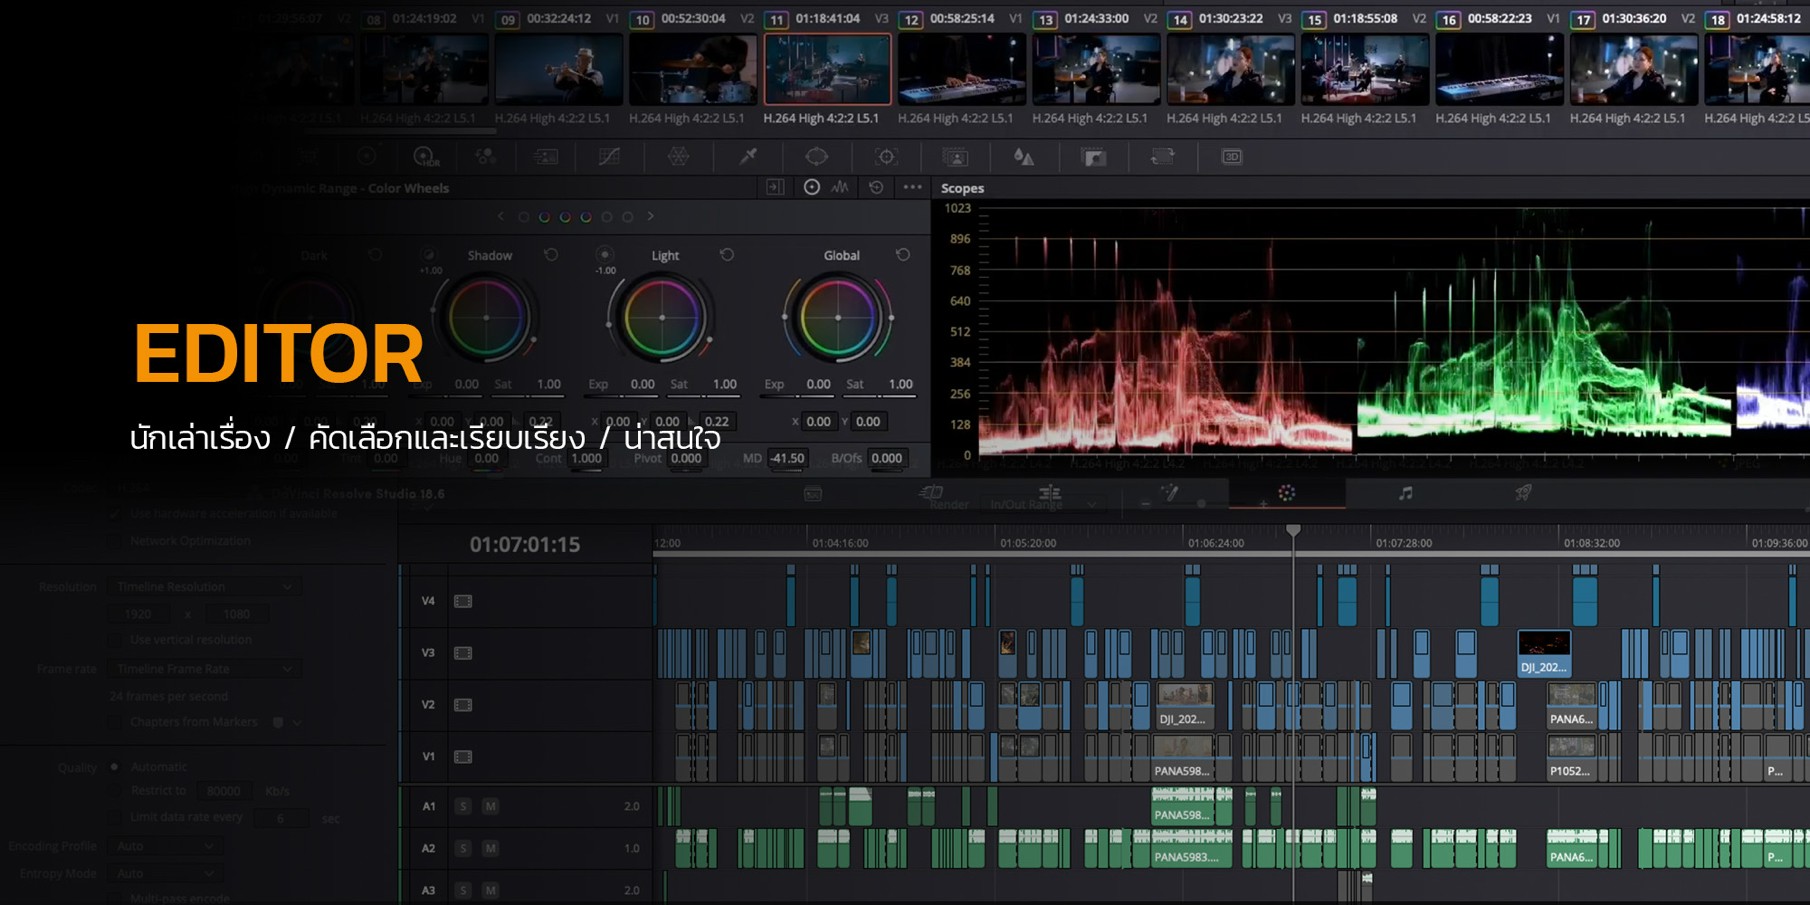Mute audio track A1
Viewport: 1810px width, 905px height.
click(490, 806)
